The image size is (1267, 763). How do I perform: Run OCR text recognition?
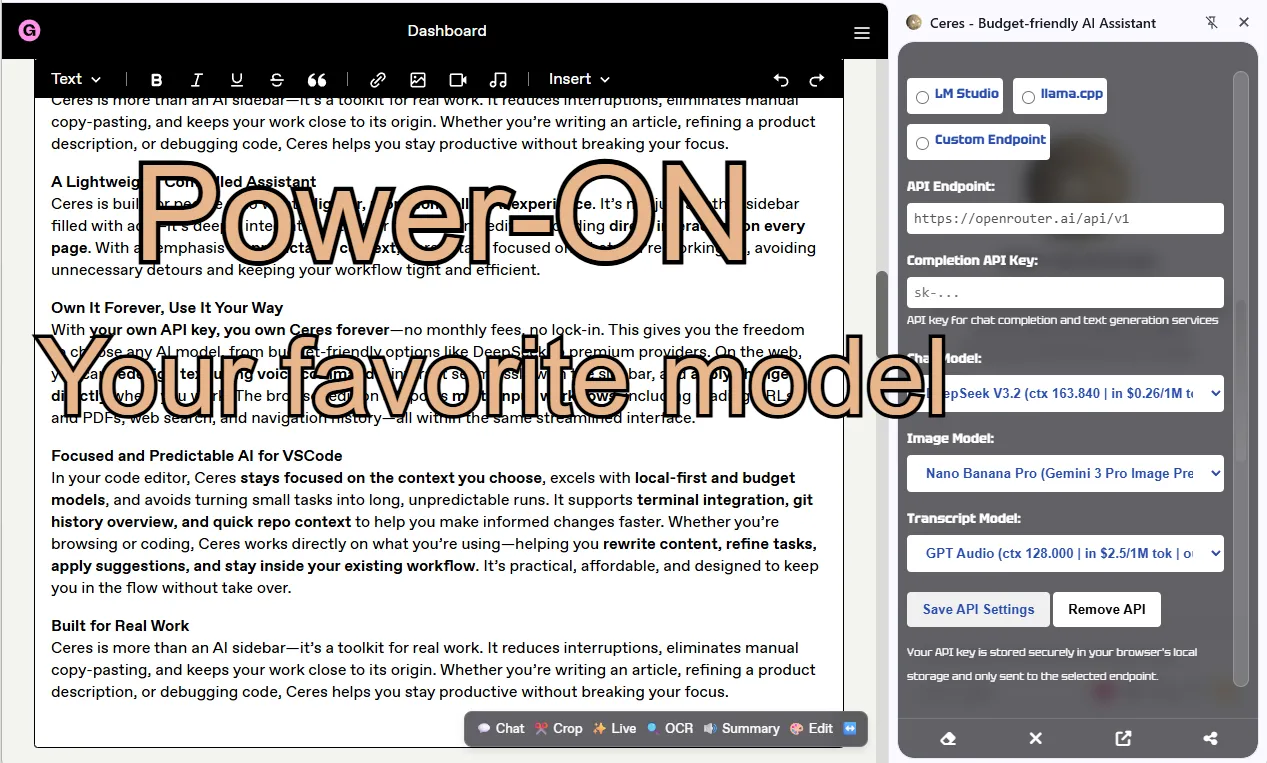670,728
